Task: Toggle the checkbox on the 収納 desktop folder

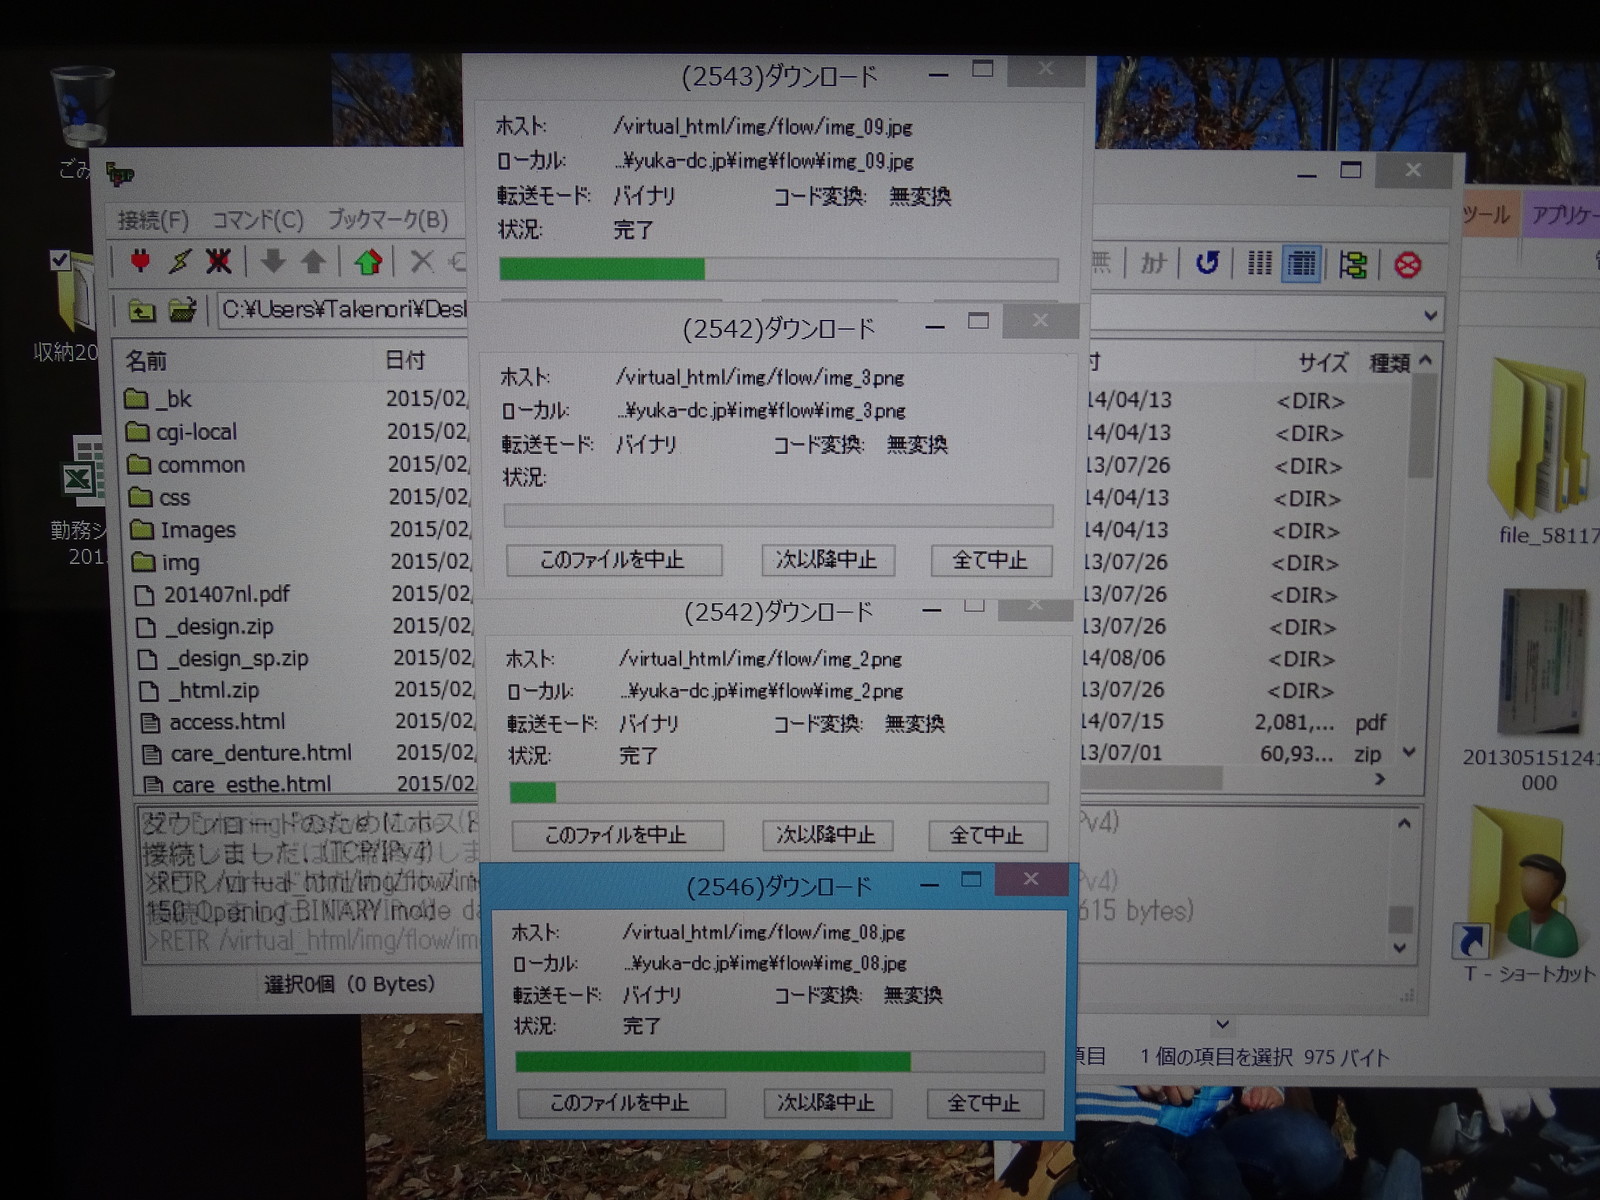Action: click(60, 261)
